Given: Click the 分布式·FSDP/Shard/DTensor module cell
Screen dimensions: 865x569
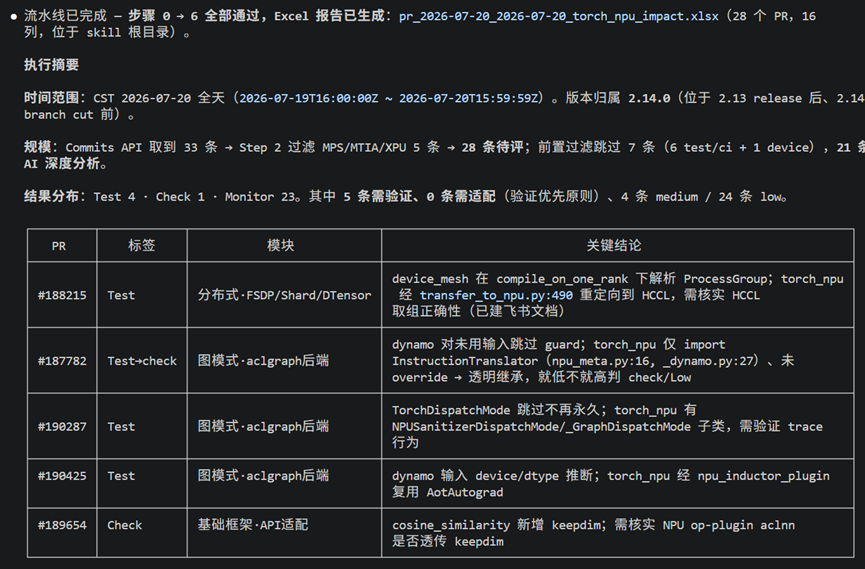Looking at the screenshot, I should pos(284,295).
